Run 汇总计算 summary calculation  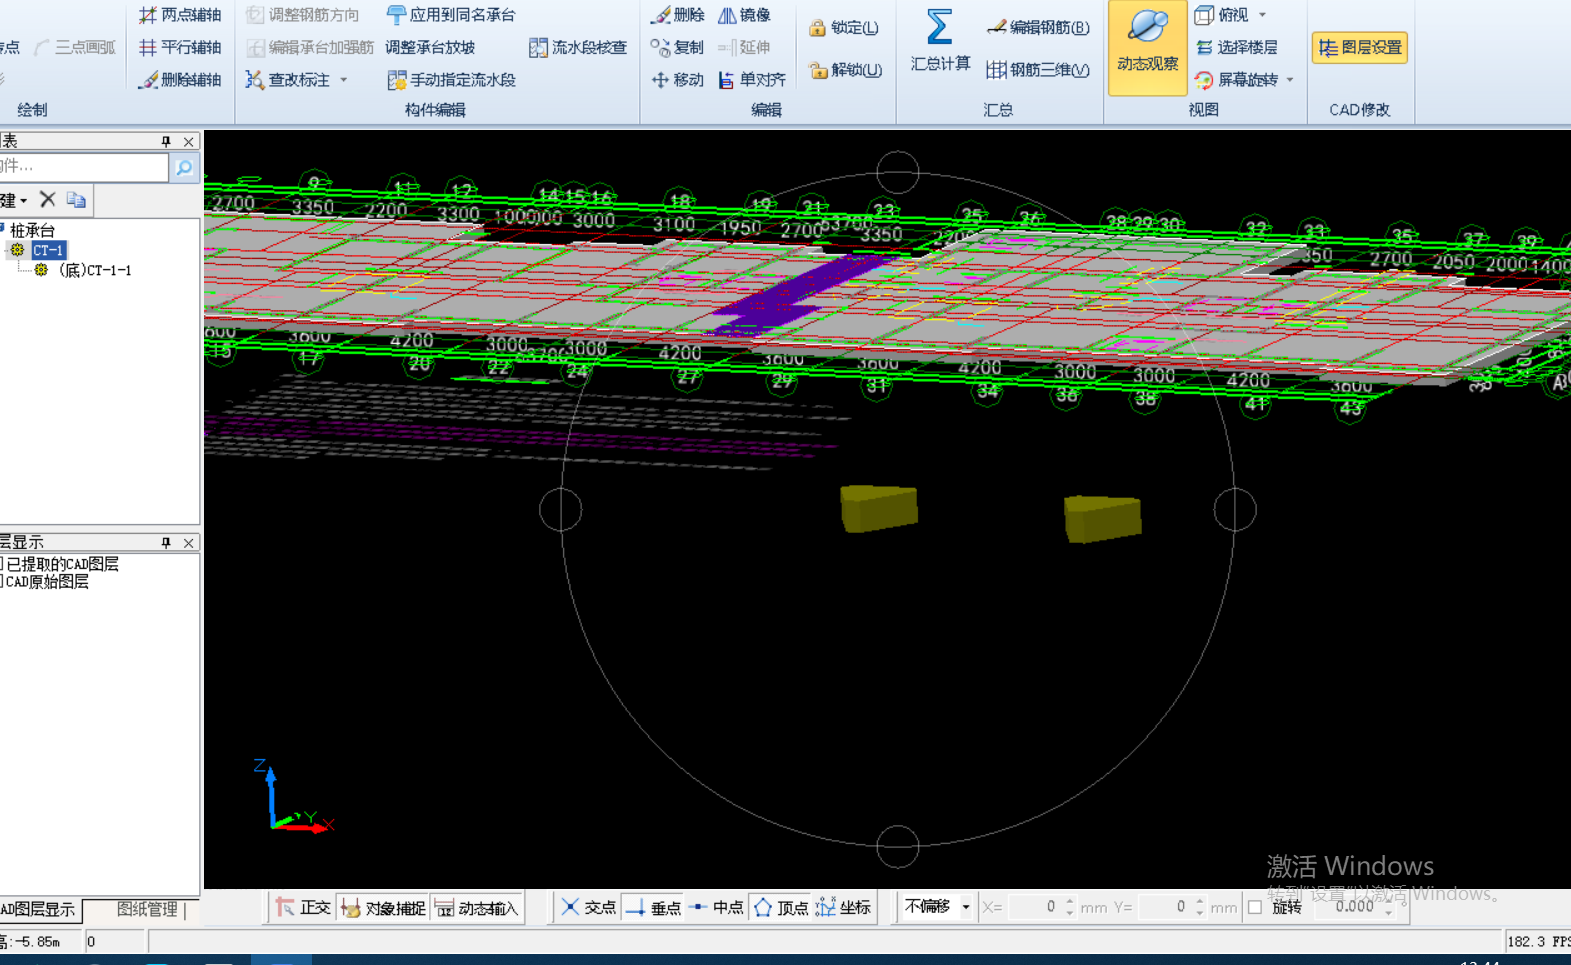940,40
